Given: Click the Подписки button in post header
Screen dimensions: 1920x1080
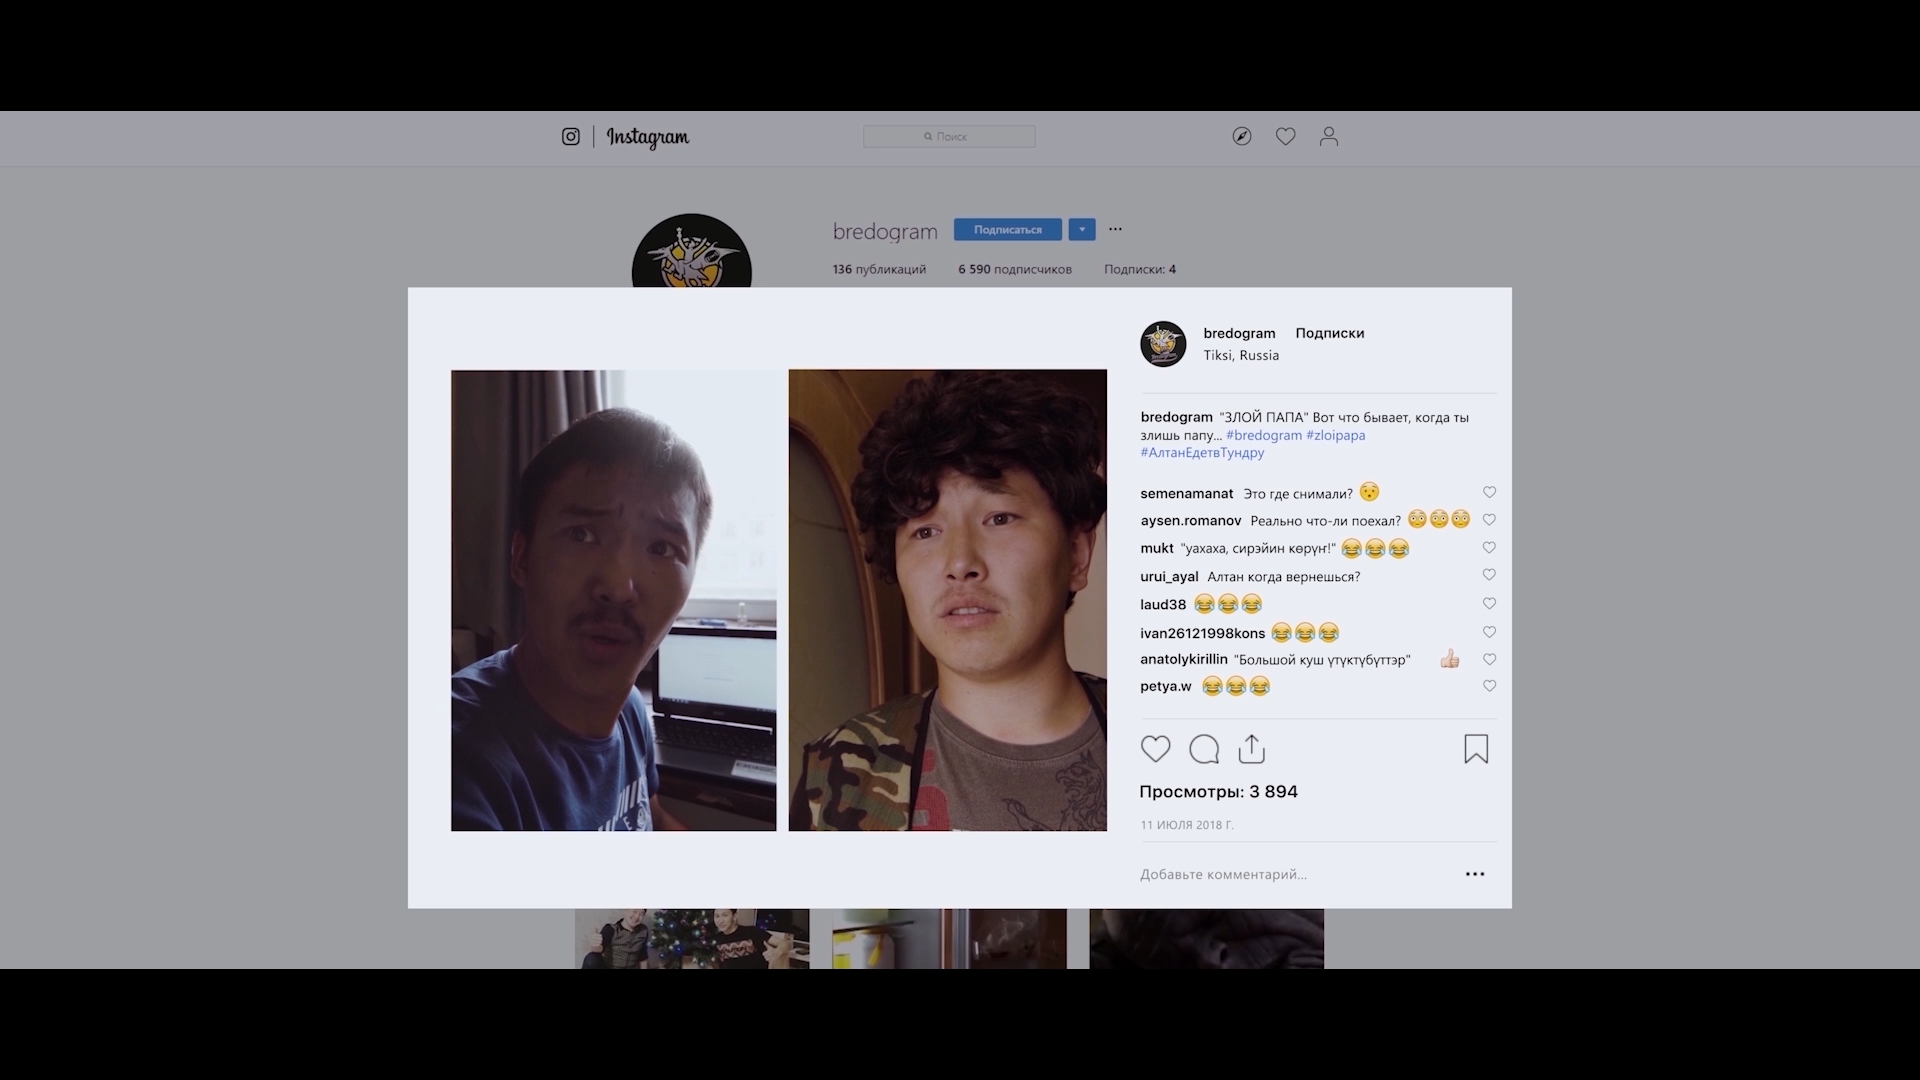Looking at the screenshot, I should click(x=1330, y=333).
